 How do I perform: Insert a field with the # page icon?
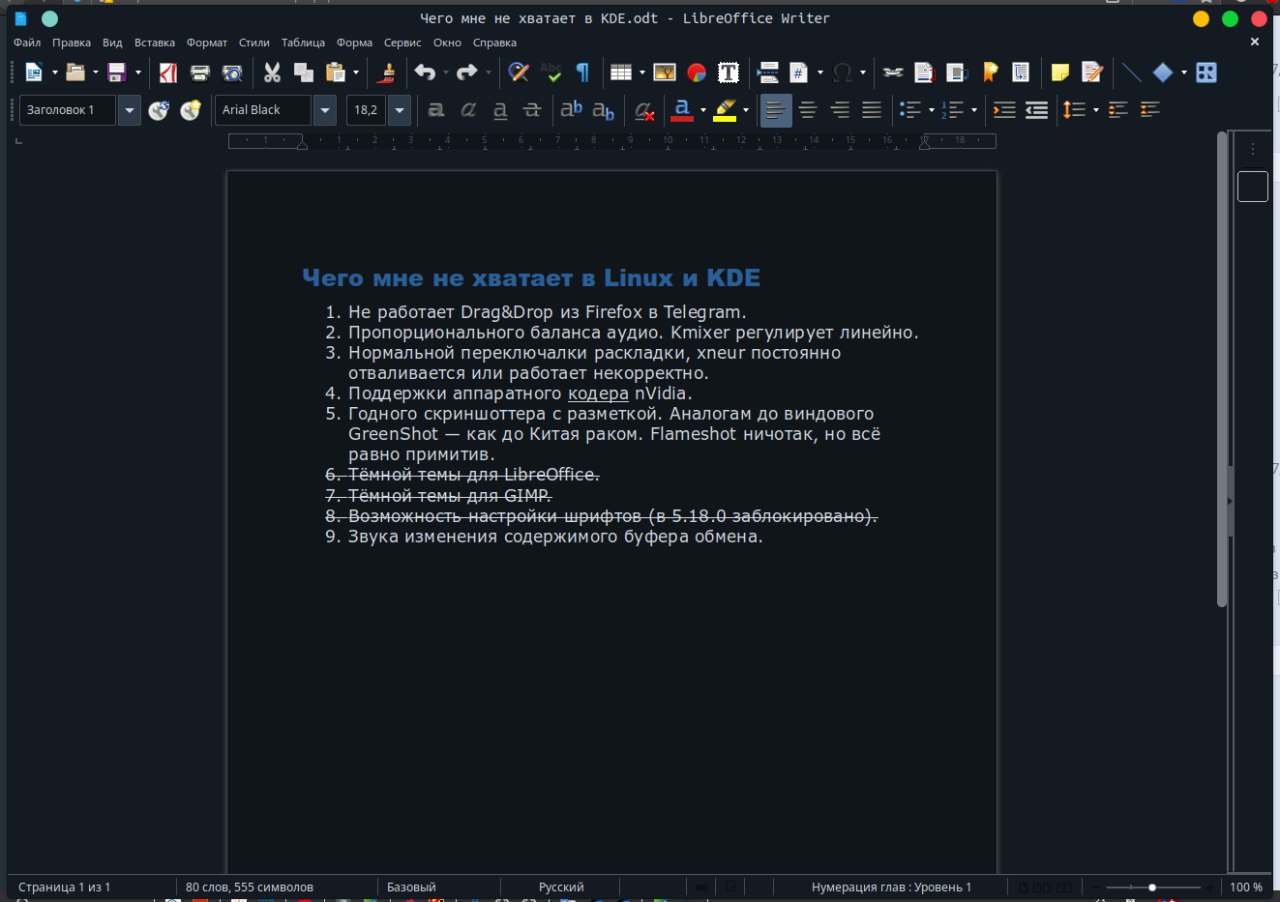pos(799,72)
